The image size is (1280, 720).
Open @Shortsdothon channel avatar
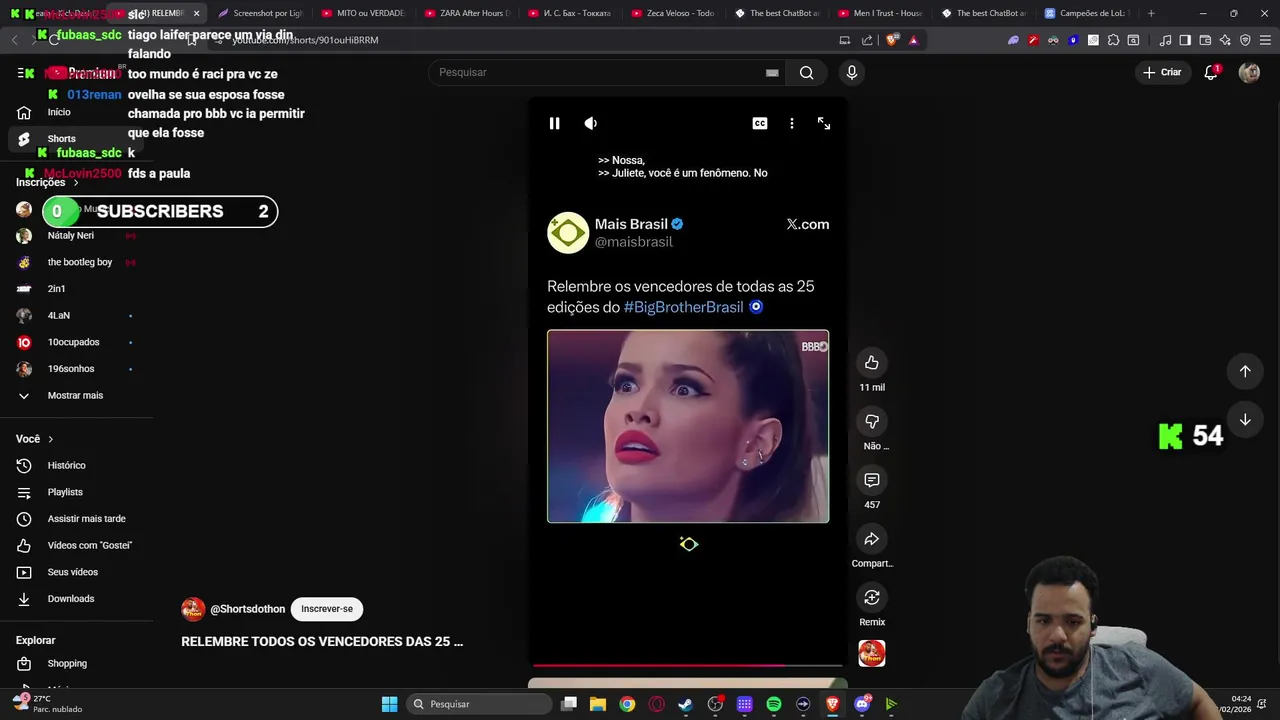(x=193, y=609)
